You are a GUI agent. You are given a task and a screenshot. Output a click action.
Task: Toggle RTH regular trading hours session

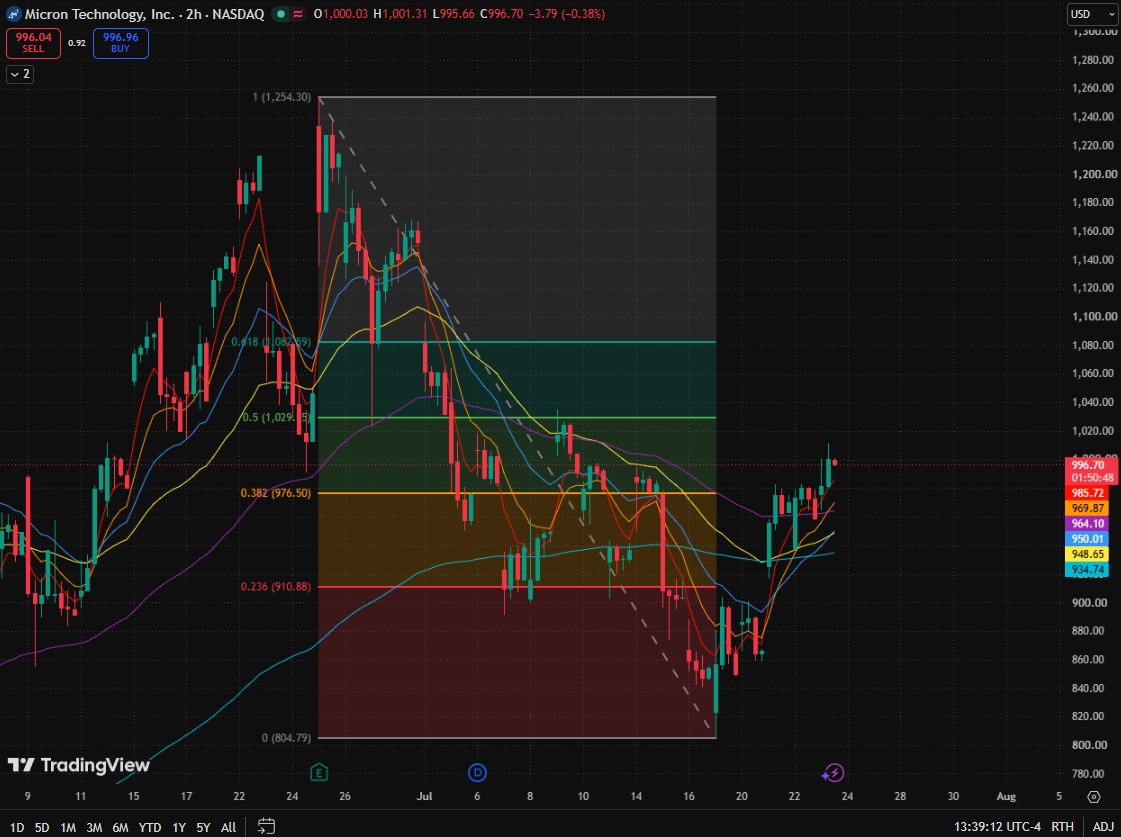point(1062,826)
